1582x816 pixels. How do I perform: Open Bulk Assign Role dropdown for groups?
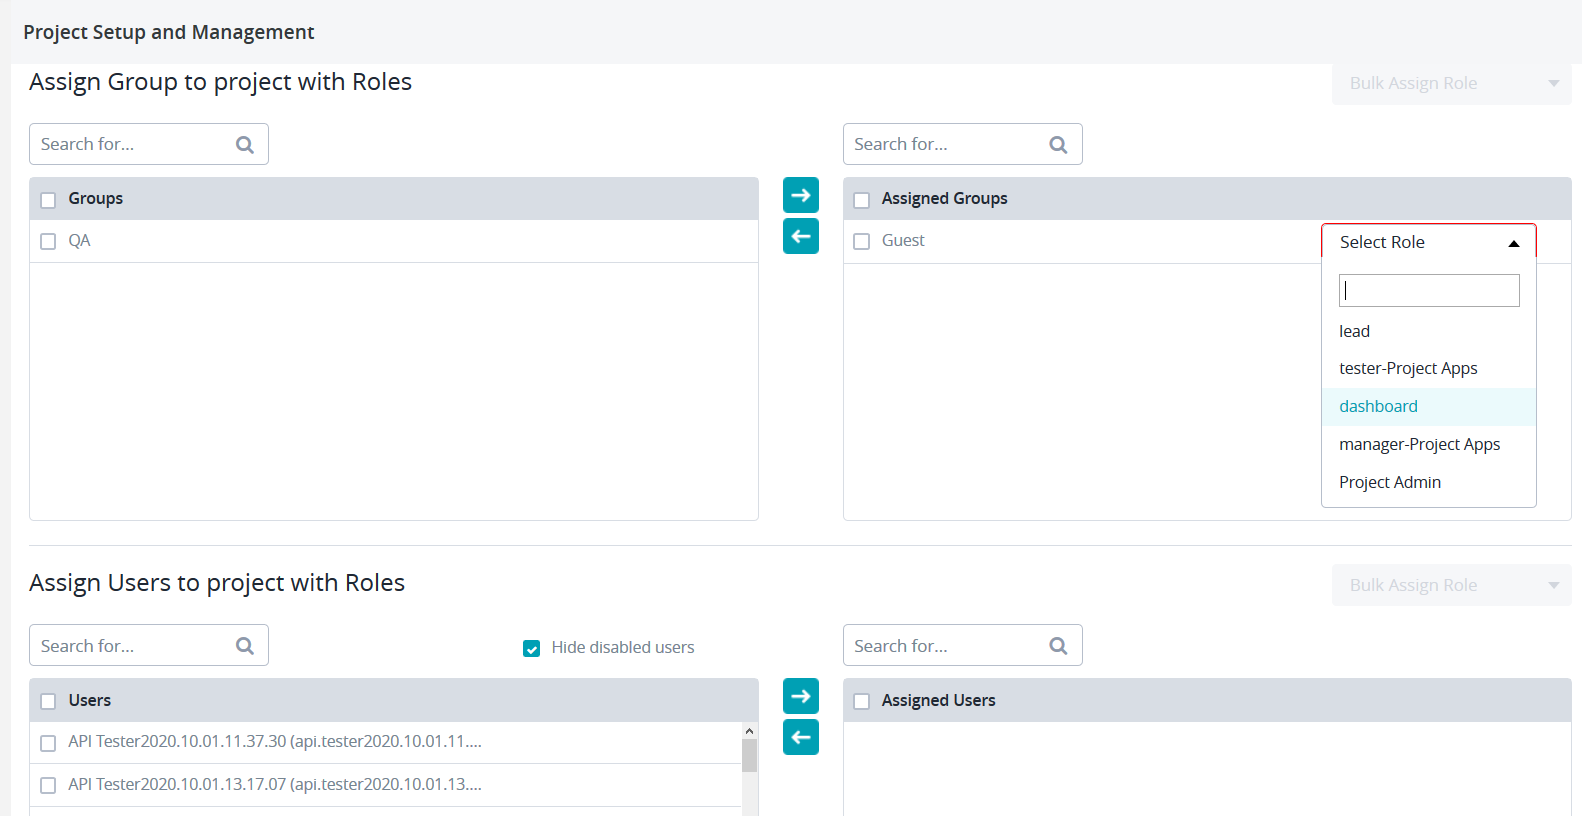pyautogui.click(x=1451, y=84)
